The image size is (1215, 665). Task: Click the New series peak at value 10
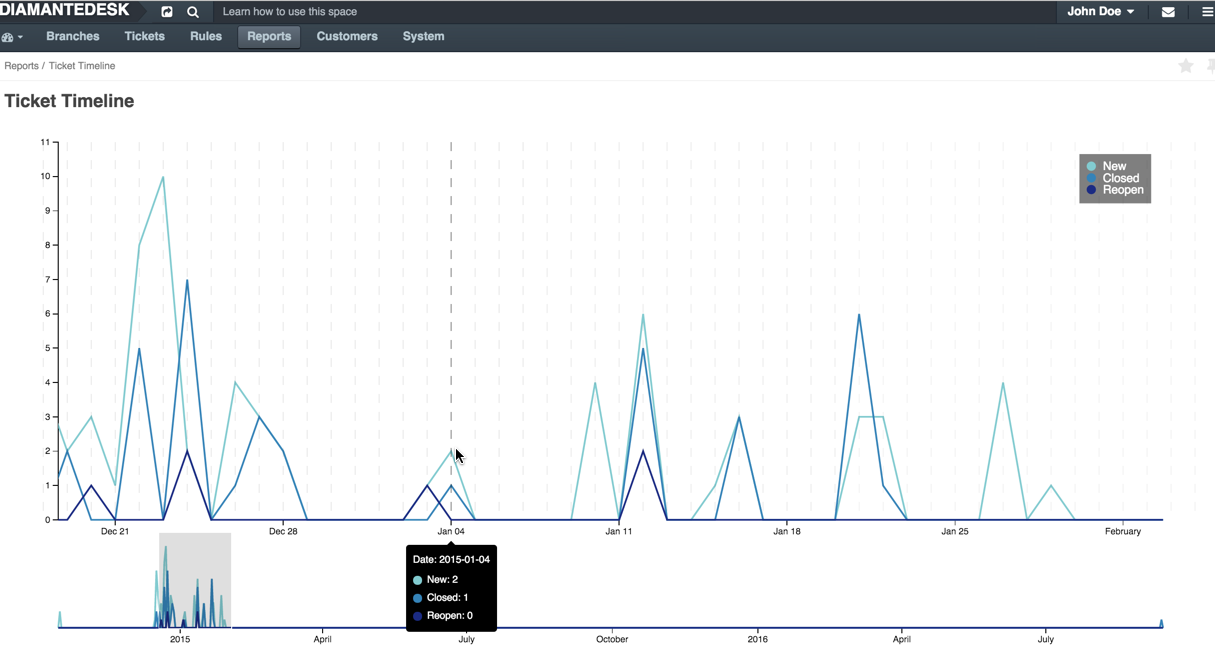tap(163, 177)
